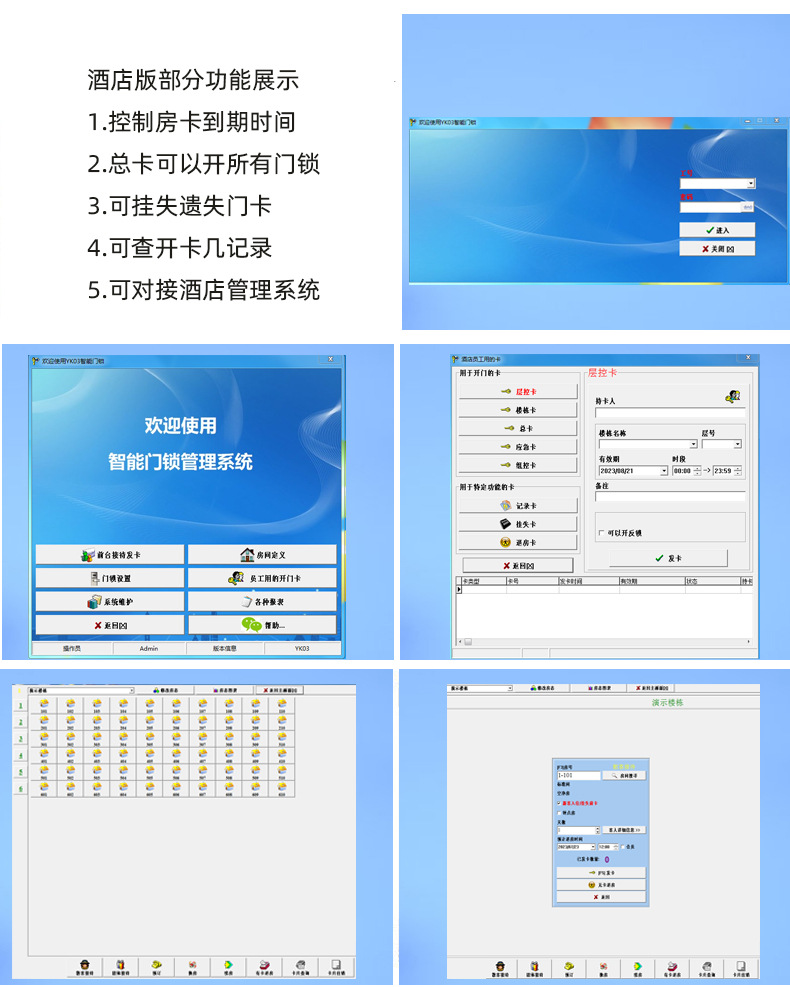The width and height of the screenshot is (790, 987).
Task: Select 退房卡 checkout card option
Action: 518,542
